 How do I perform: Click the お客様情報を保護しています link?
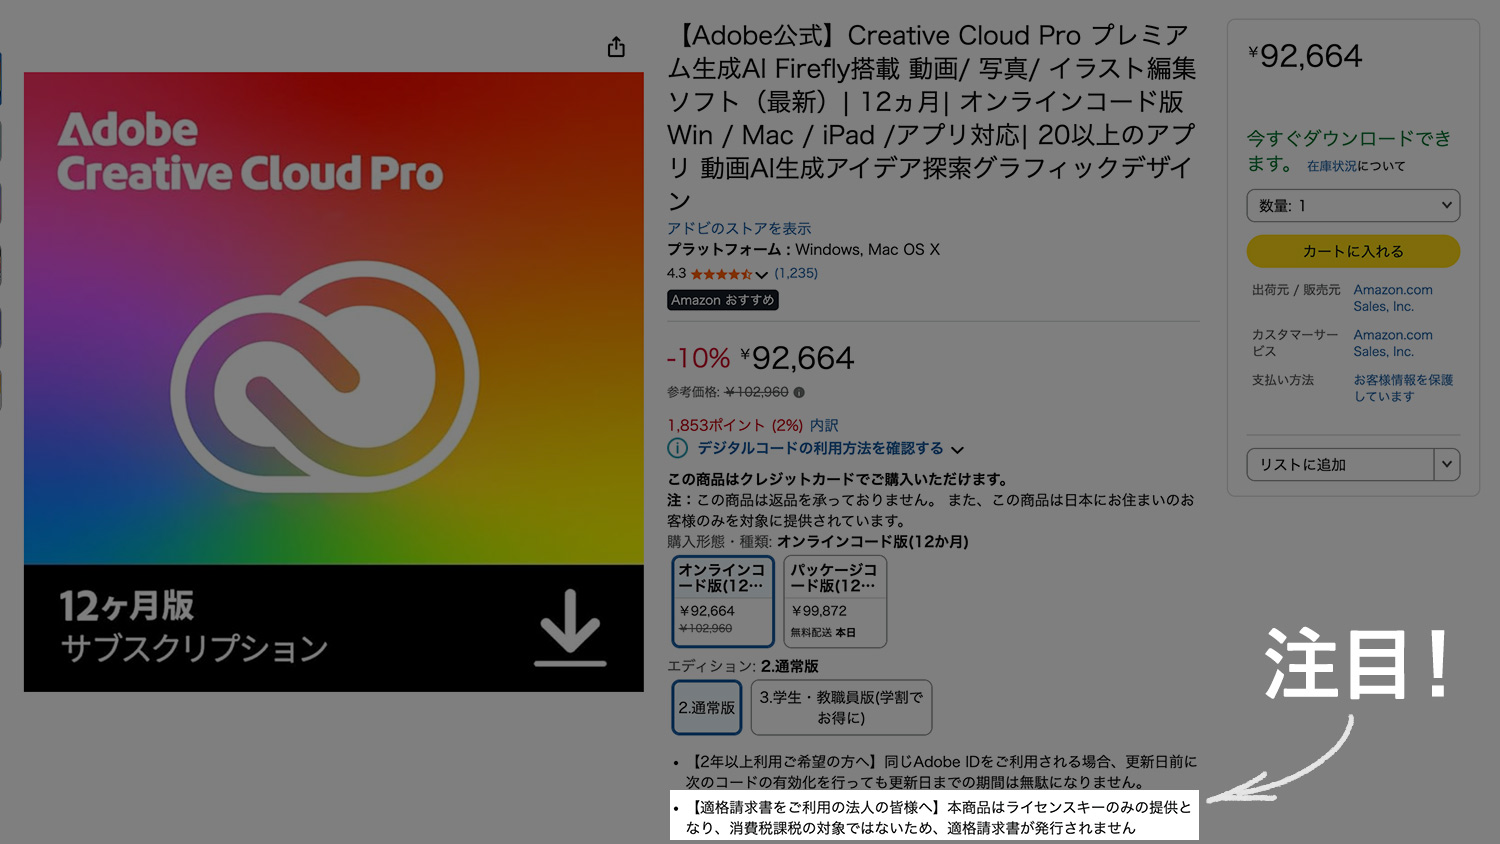coord(1404,388)
